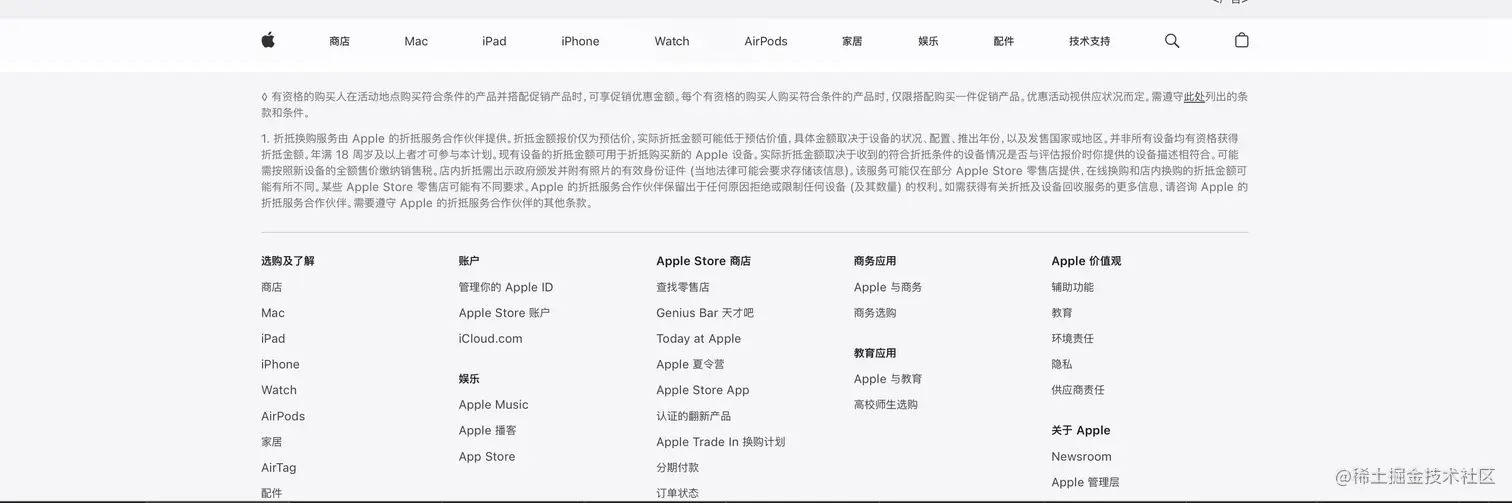Open the Apple 夏令营 link

tap(690, 365)
